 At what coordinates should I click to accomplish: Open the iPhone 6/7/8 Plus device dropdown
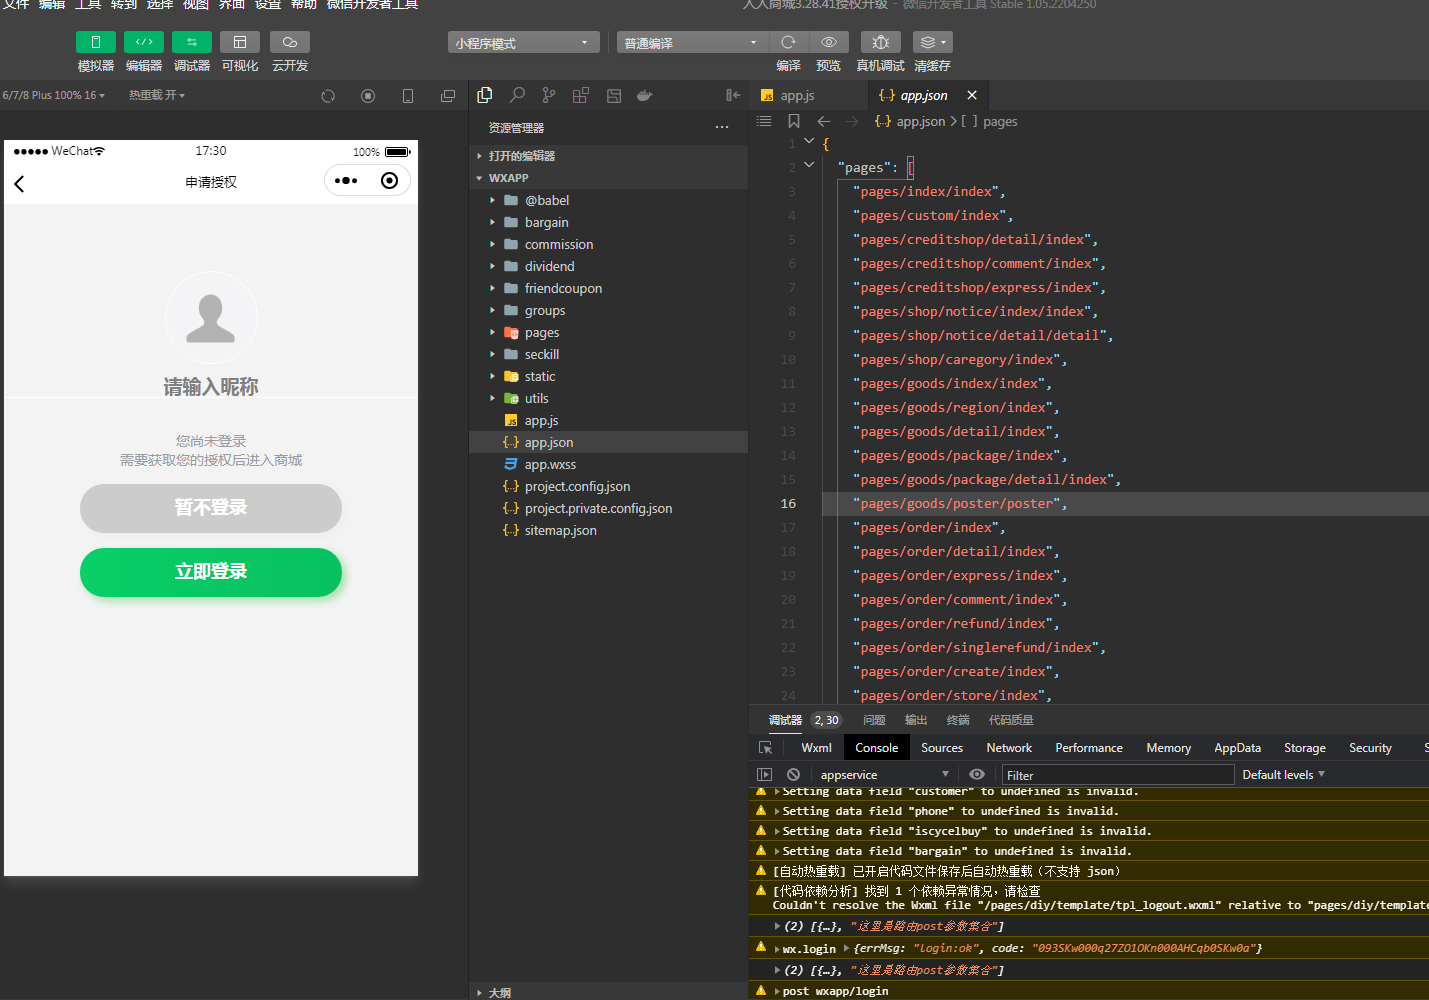pyautogui.click(x=54, y=95)
